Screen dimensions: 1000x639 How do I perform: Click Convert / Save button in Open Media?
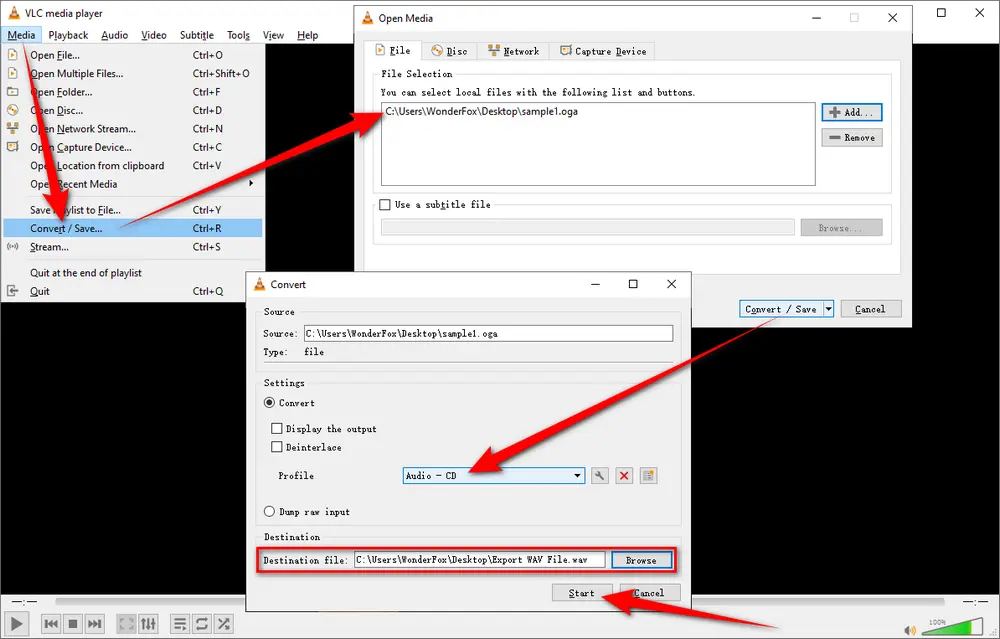781,309
